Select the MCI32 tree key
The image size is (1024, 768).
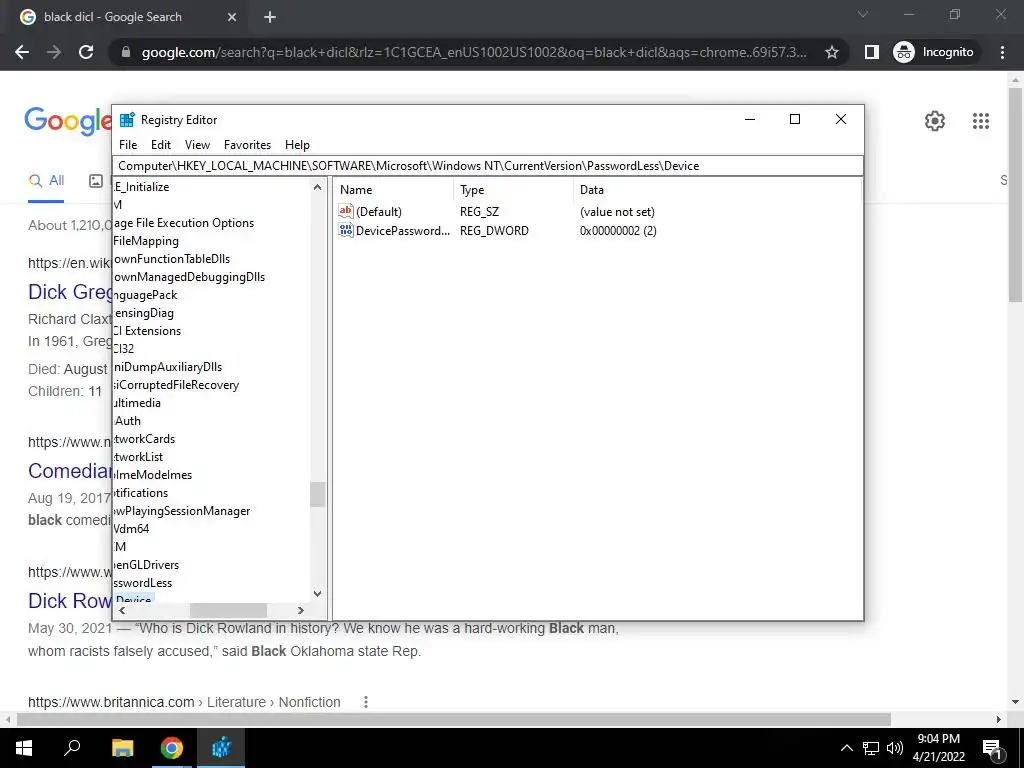[124, 349]
